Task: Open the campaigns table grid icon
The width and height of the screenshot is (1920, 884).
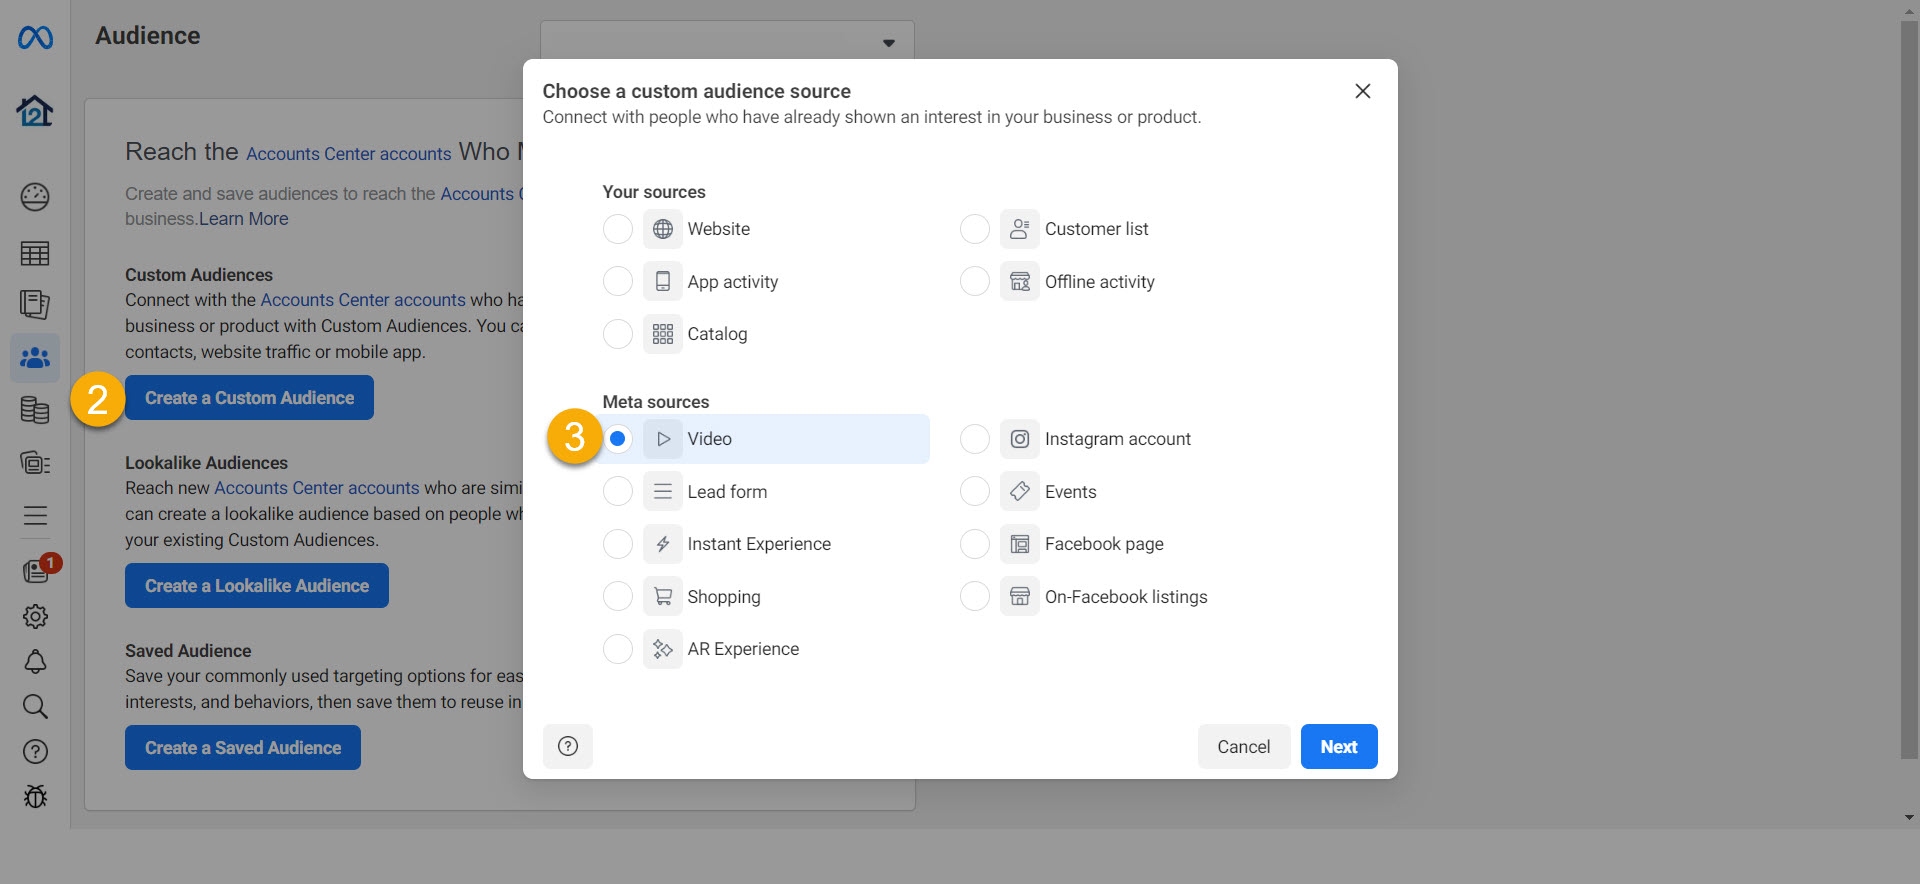Action: pyautogui.click(x=35, y=254)
